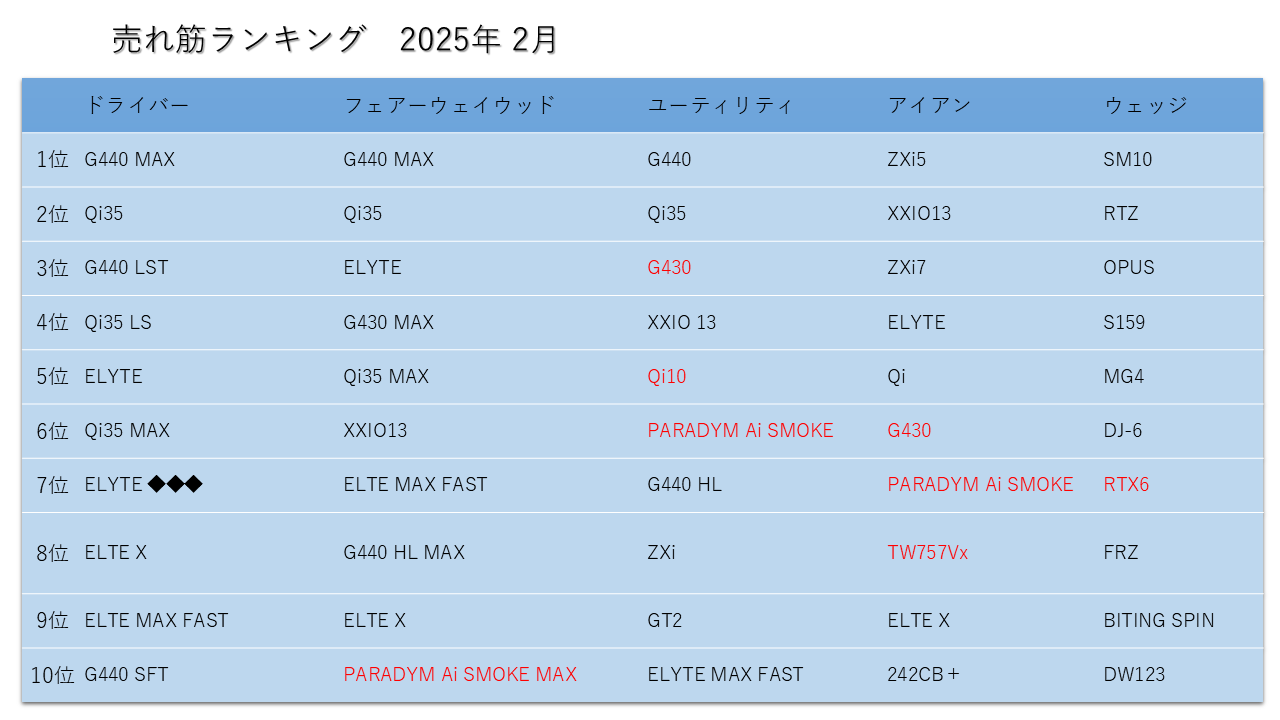Click PARADYM Ai SMOKE in iron column
This screenshot has height=720, width=1280.
point(980,485)
